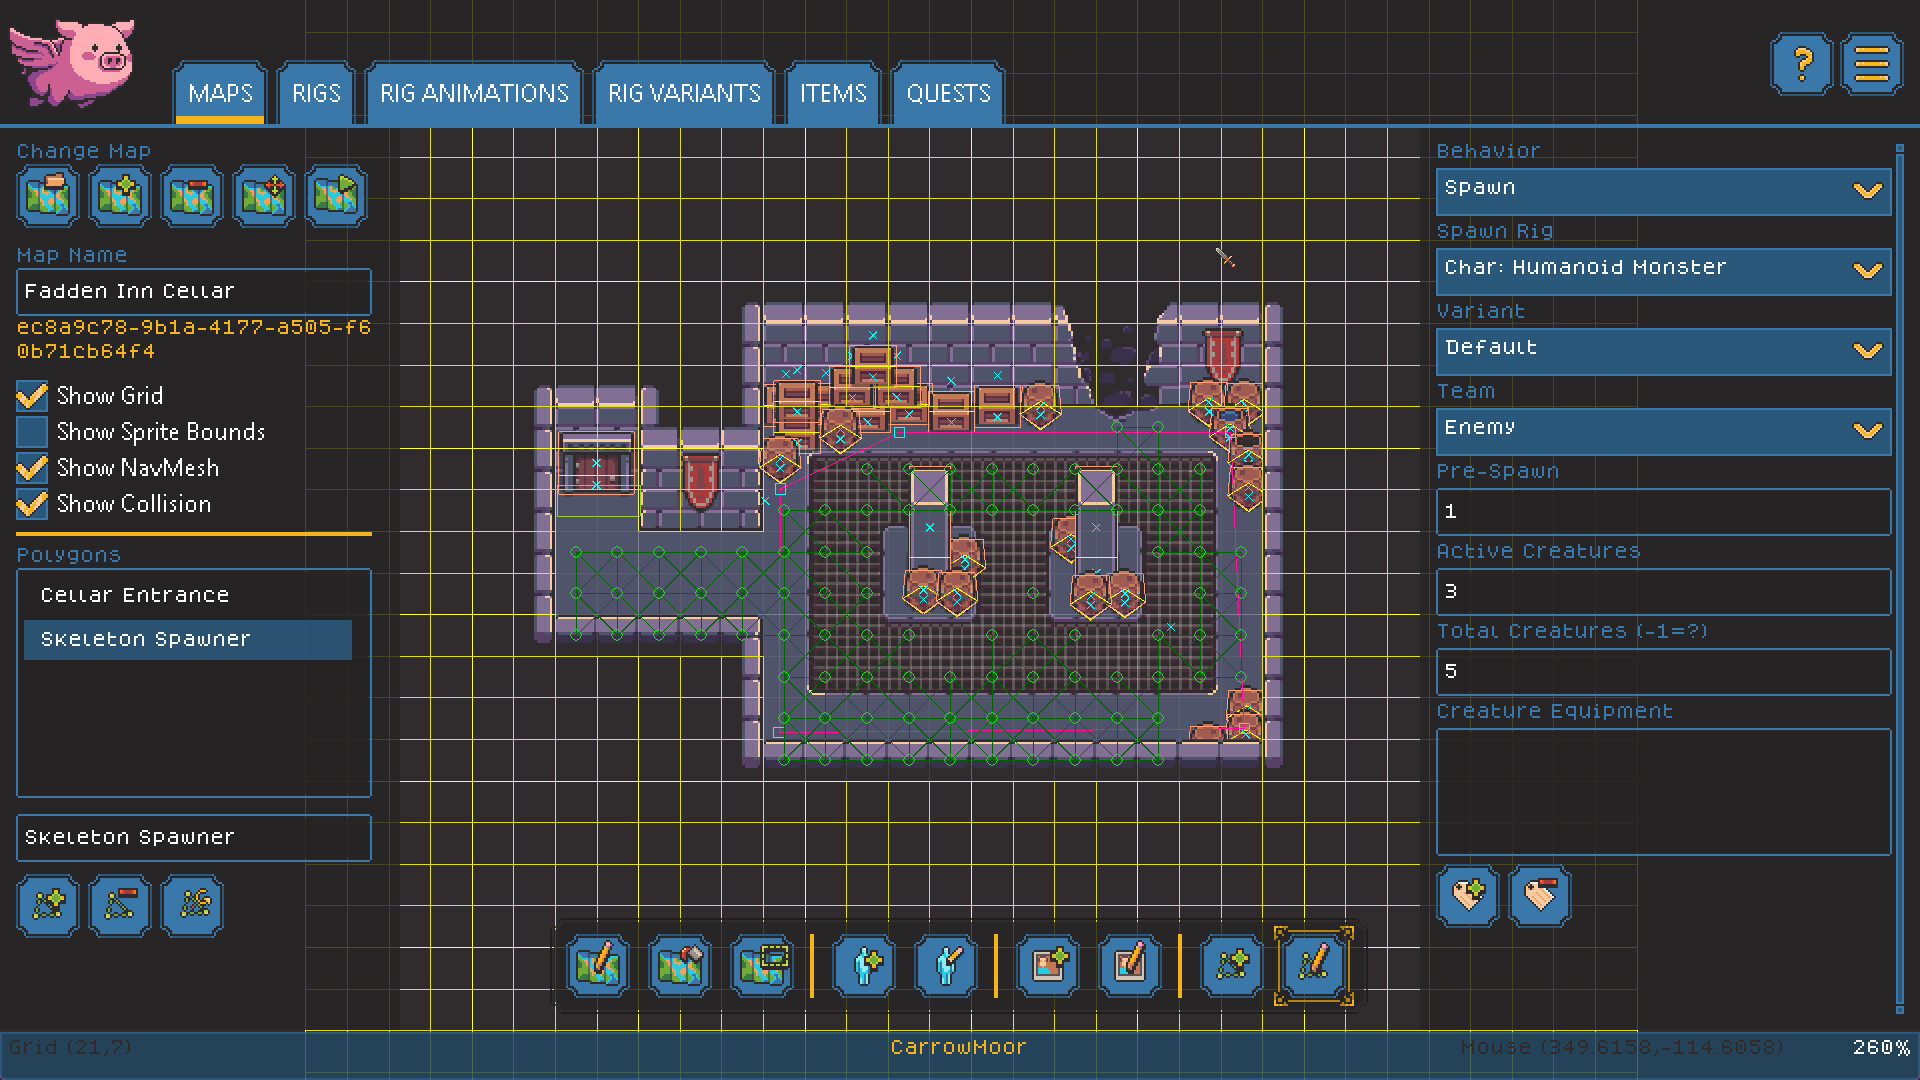Open the Team dropdown showing Enemy

[x=1663, y=431]
